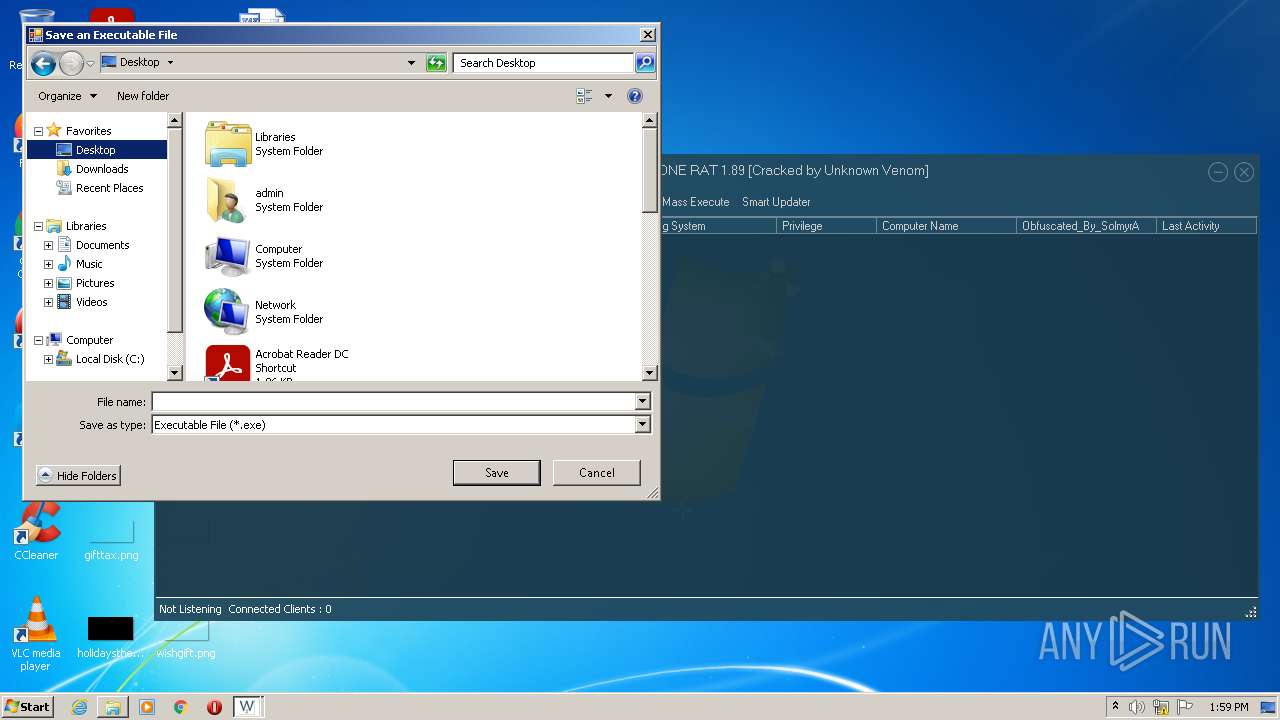Open the view options dropdown arrow

(x=608, y=96)
